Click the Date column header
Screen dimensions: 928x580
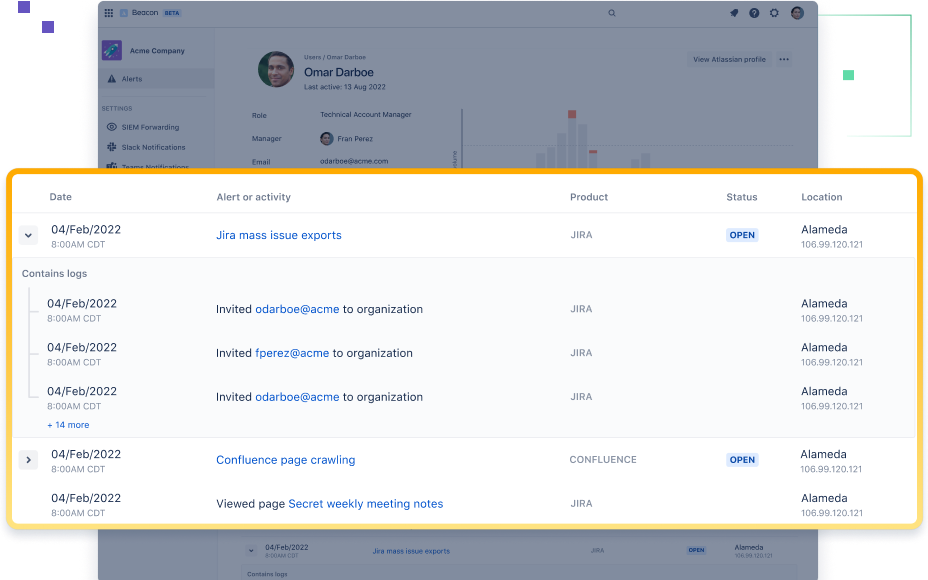(60, 197)
